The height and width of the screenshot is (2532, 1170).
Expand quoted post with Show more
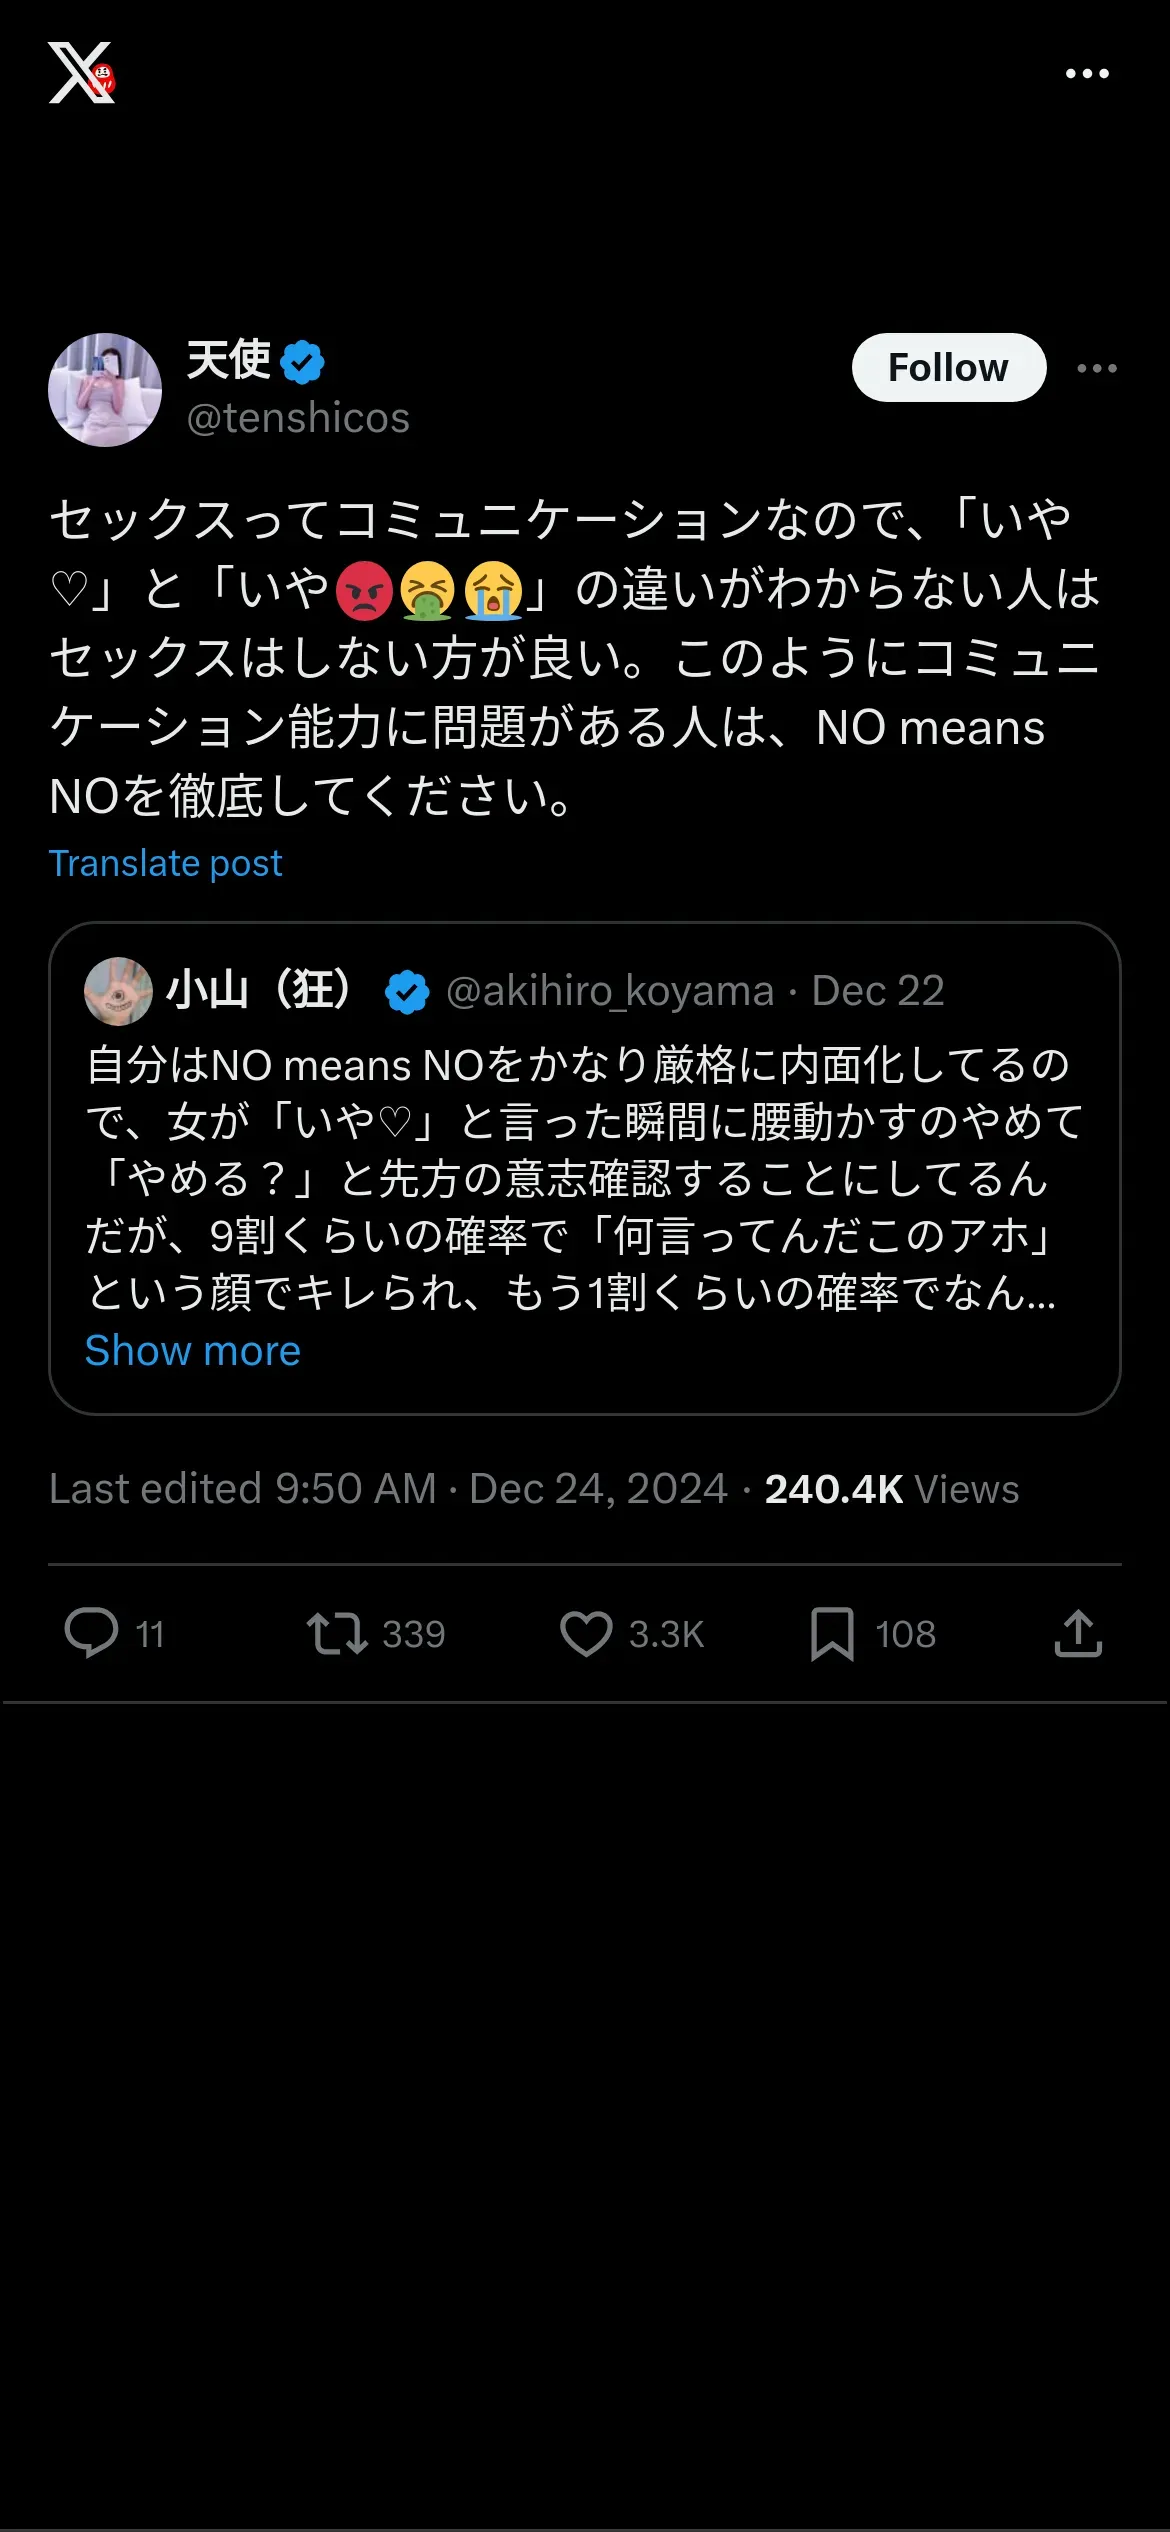click(193, 1351)
